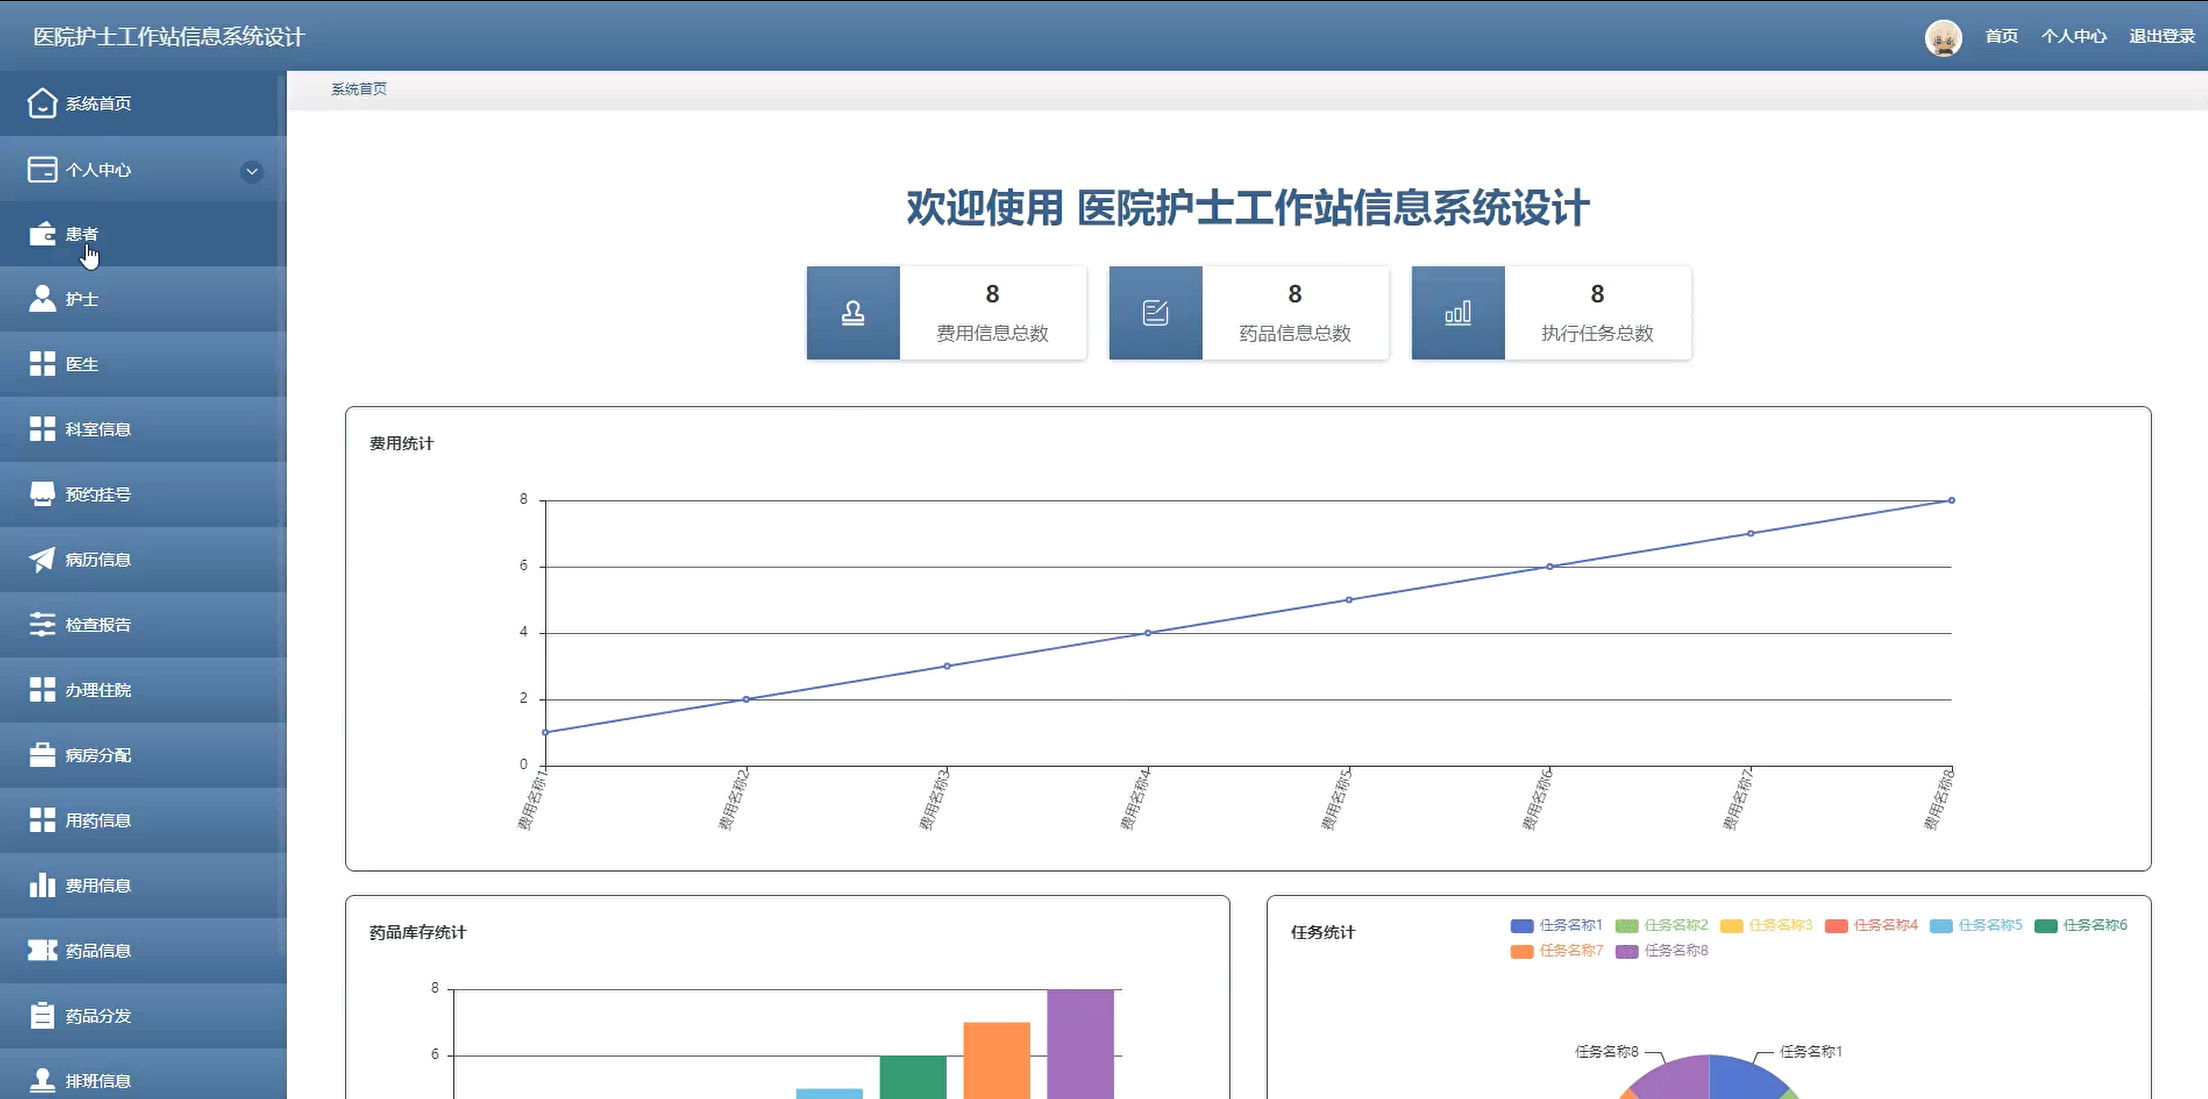Click the sliders icon beside 检查报告
This screenshot has height=1099, width=2208.
point(42,624)
